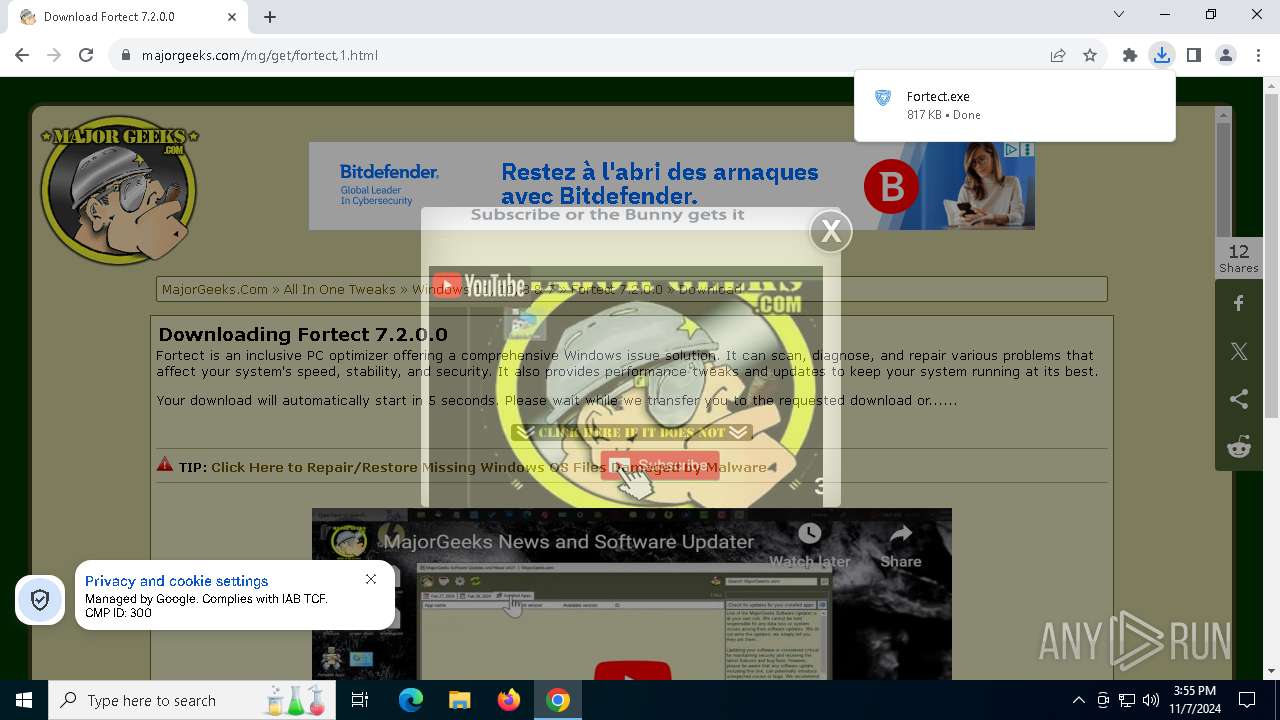This screenshot has height=720, width=1280.
Task: Open the volume speaker icon
Action: [1151, 700]
